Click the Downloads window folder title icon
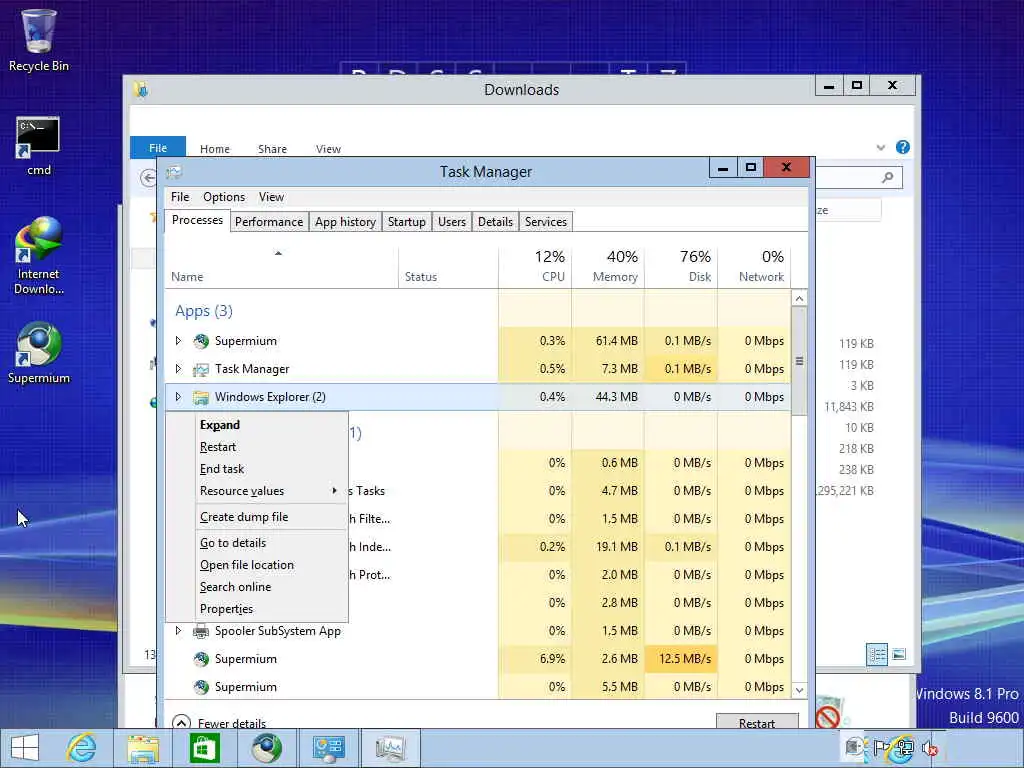Image resolution: width=1024 pixels, height=768 pixels. point(141,89)
